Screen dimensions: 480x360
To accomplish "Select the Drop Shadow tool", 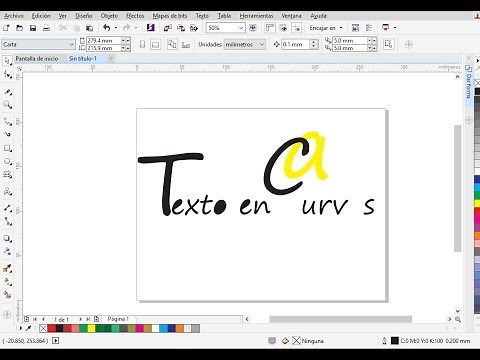I will tap(7, 239).
